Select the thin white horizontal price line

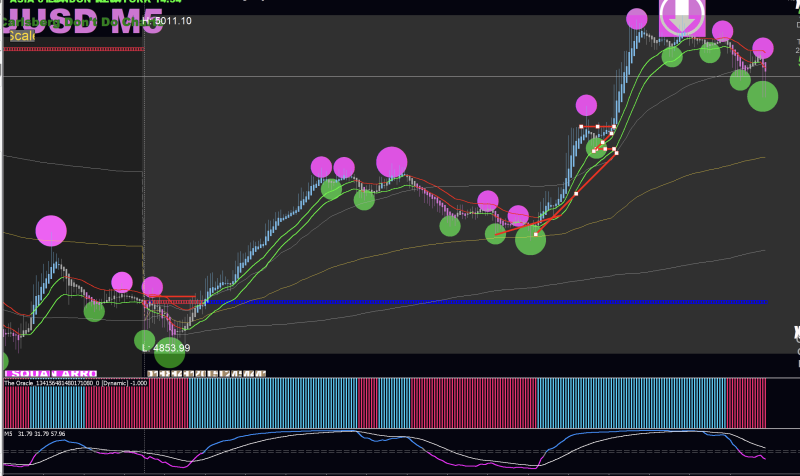pos(400,77)
